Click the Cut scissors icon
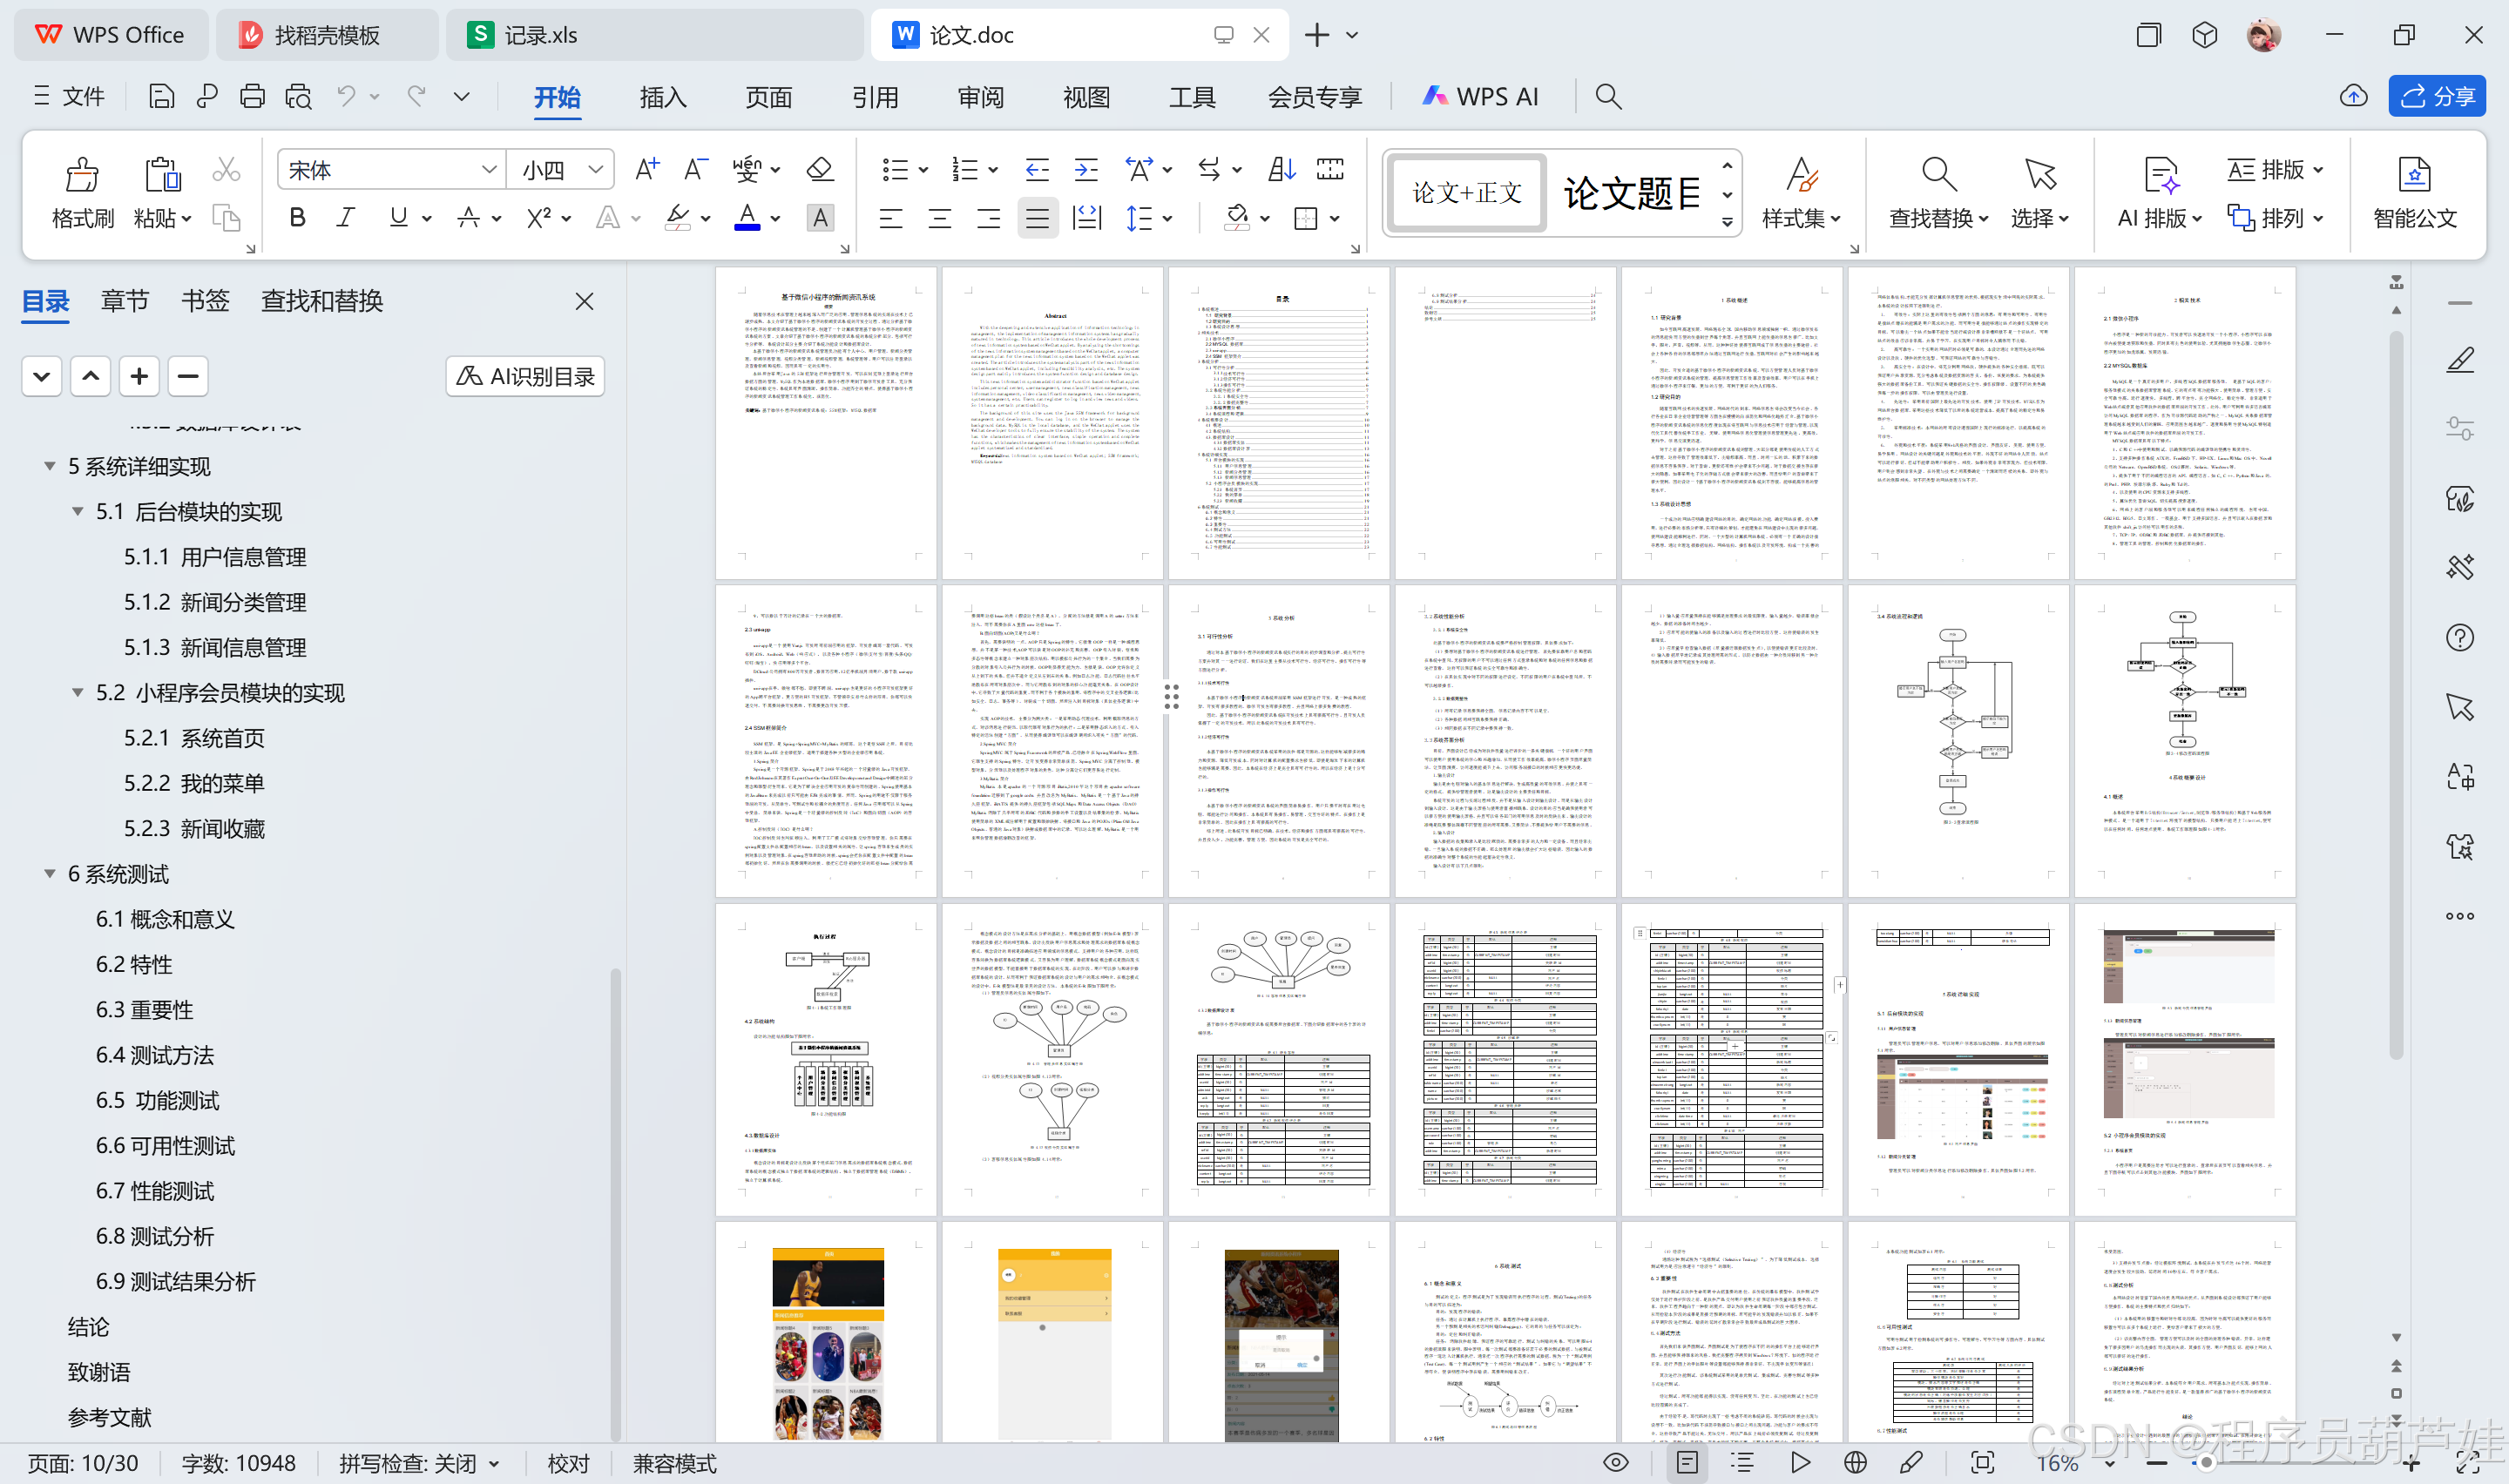This screenshot has width=2509, height=1484. (x=226, y=170)
